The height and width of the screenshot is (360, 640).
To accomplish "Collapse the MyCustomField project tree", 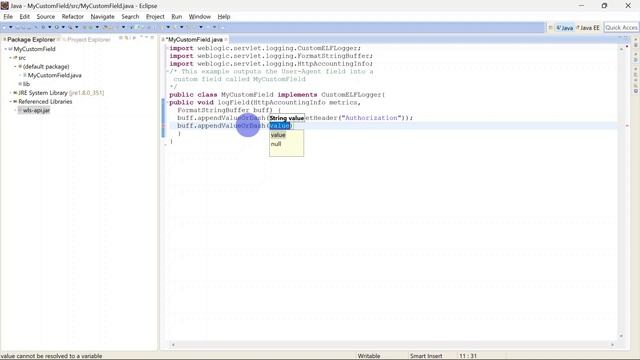I will [x=5, y=49].
